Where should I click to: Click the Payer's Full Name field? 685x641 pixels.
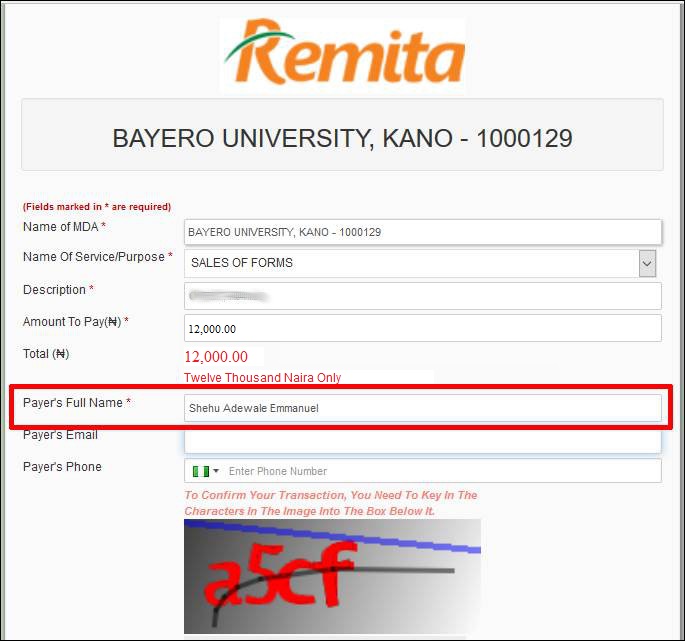[422, 408]
